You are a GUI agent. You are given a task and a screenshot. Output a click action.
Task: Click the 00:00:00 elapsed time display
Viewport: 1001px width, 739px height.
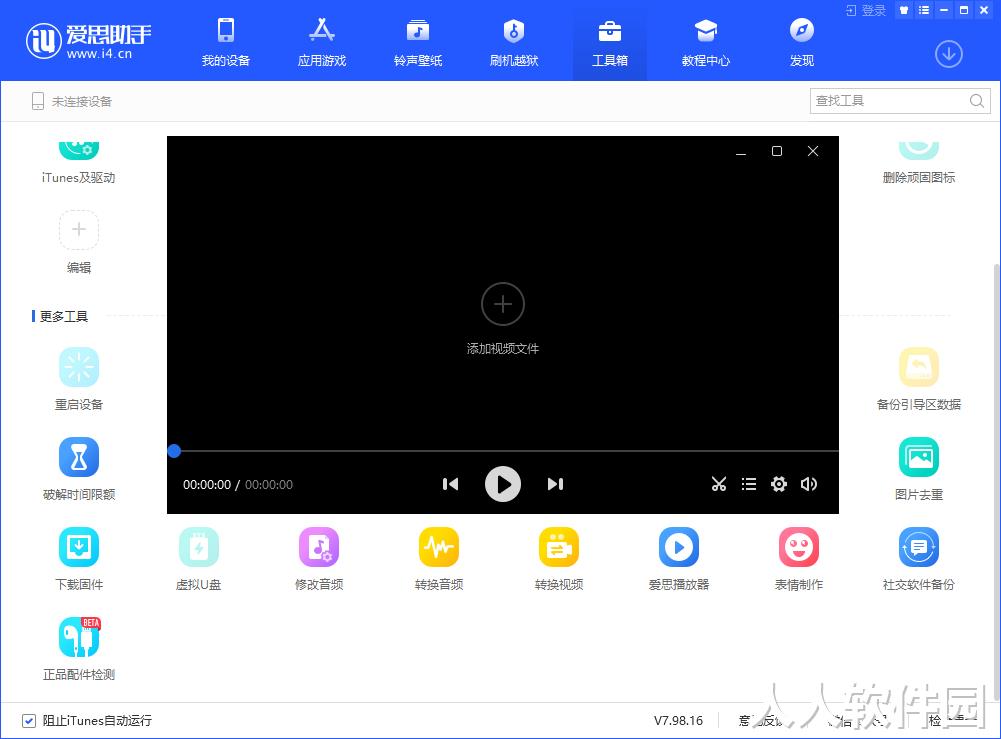click(207, 484)
